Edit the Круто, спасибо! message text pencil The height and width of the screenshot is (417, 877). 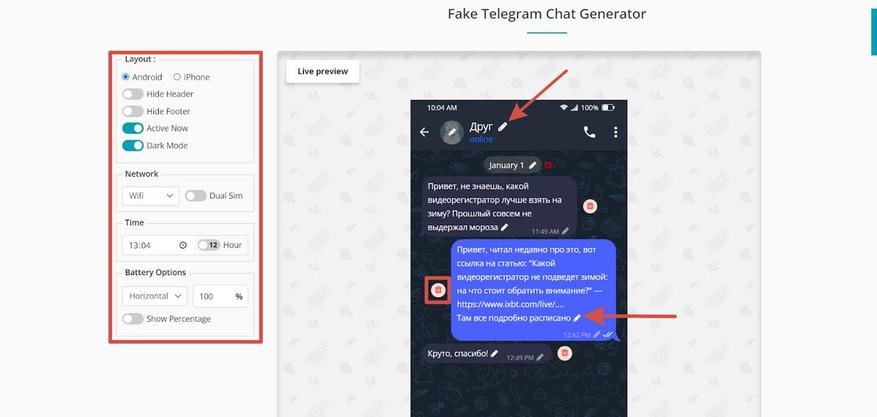coord(494,353)
